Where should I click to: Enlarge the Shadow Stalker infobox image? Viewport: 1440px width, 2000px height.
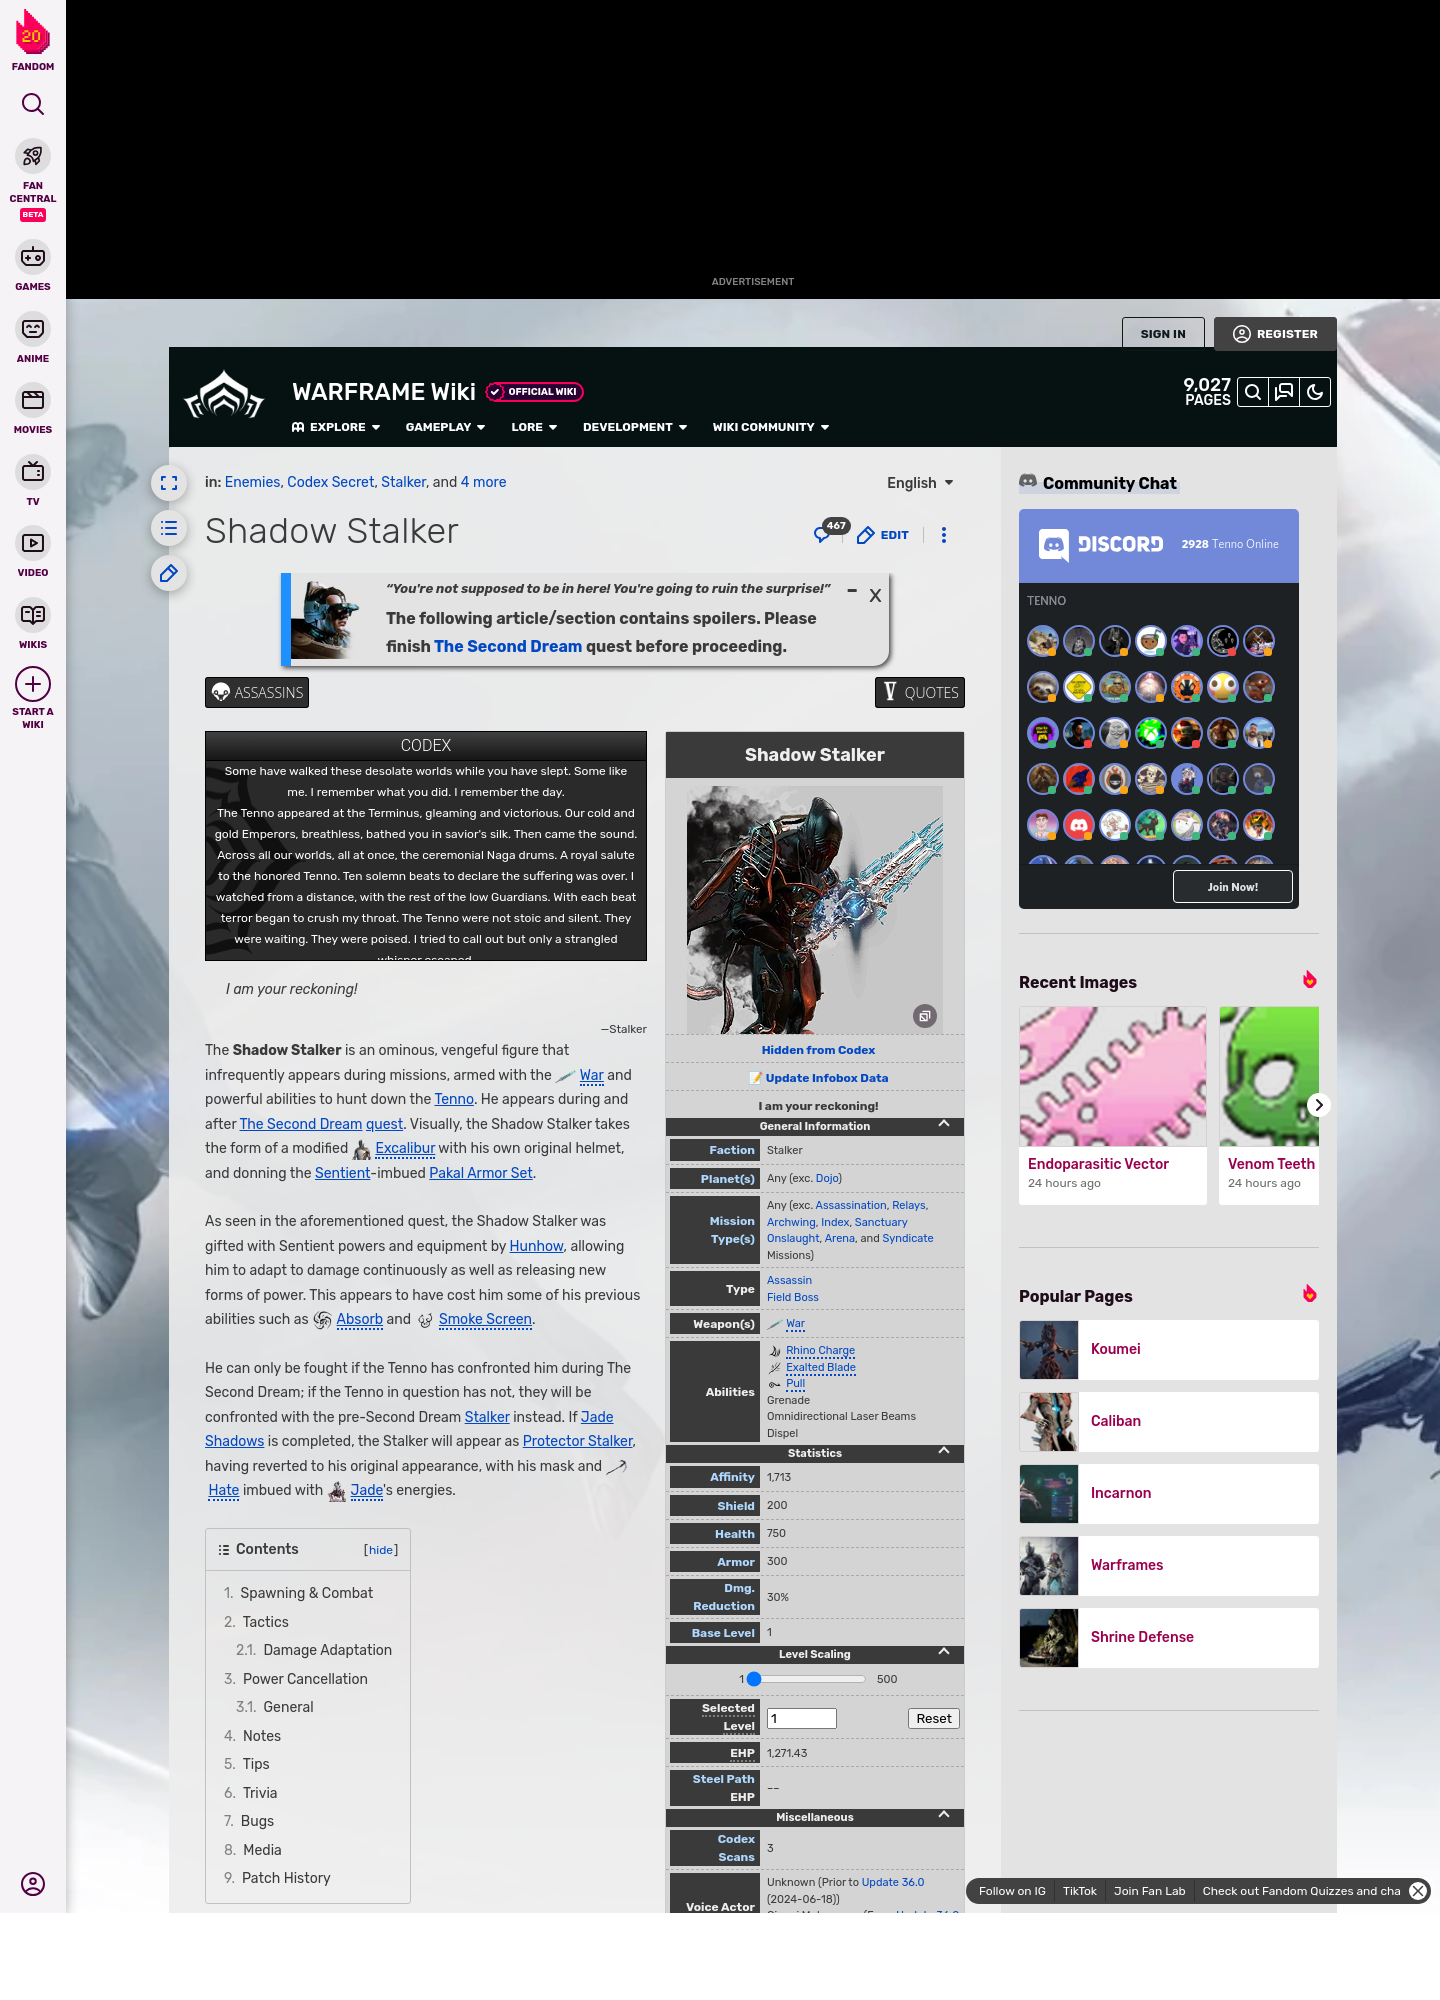(x=925, y=1016)
